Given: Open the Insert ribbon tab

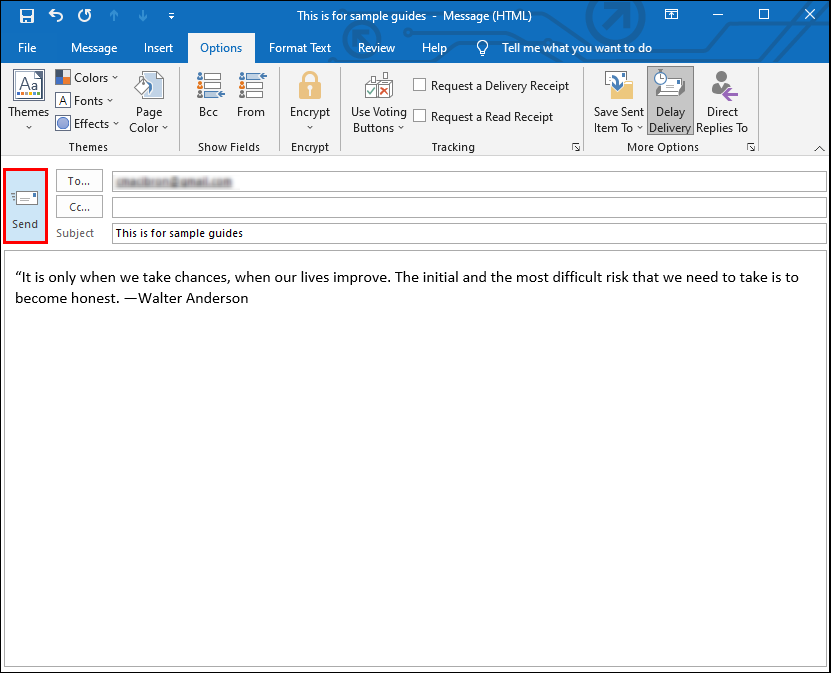Looking at the screenshot, I should [158, 48].
